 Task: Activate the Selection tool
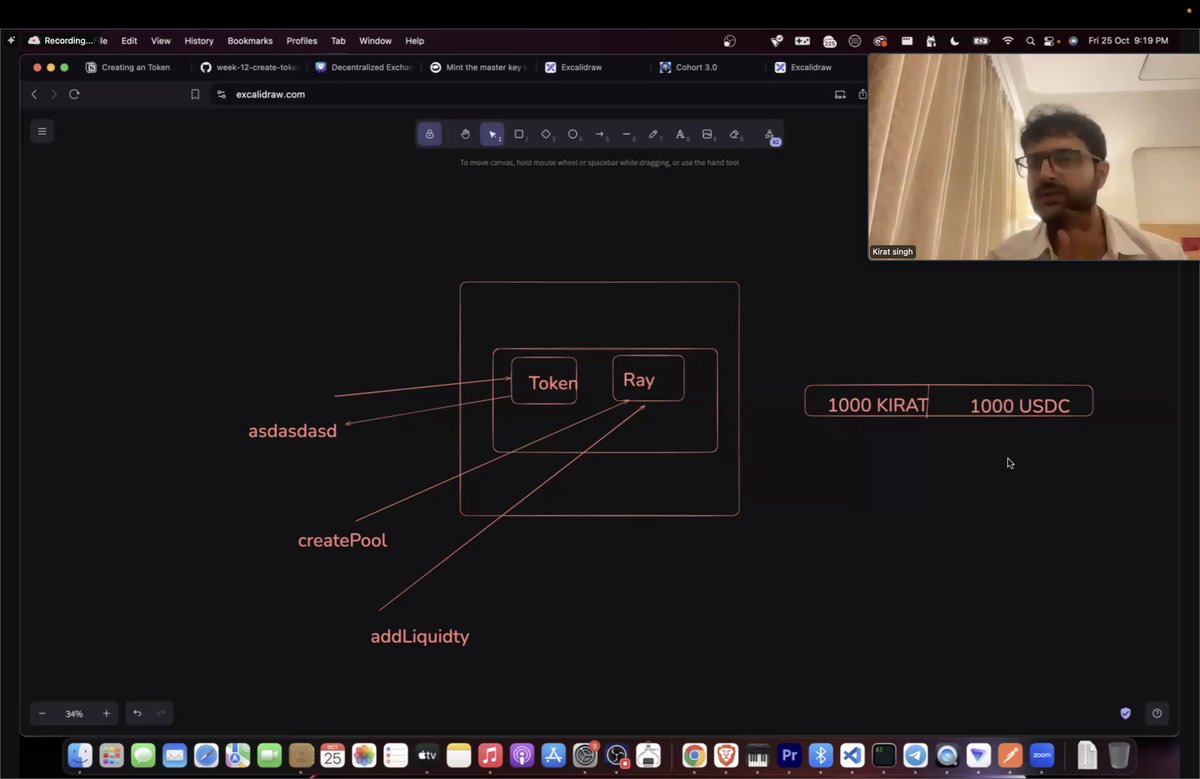491,133
